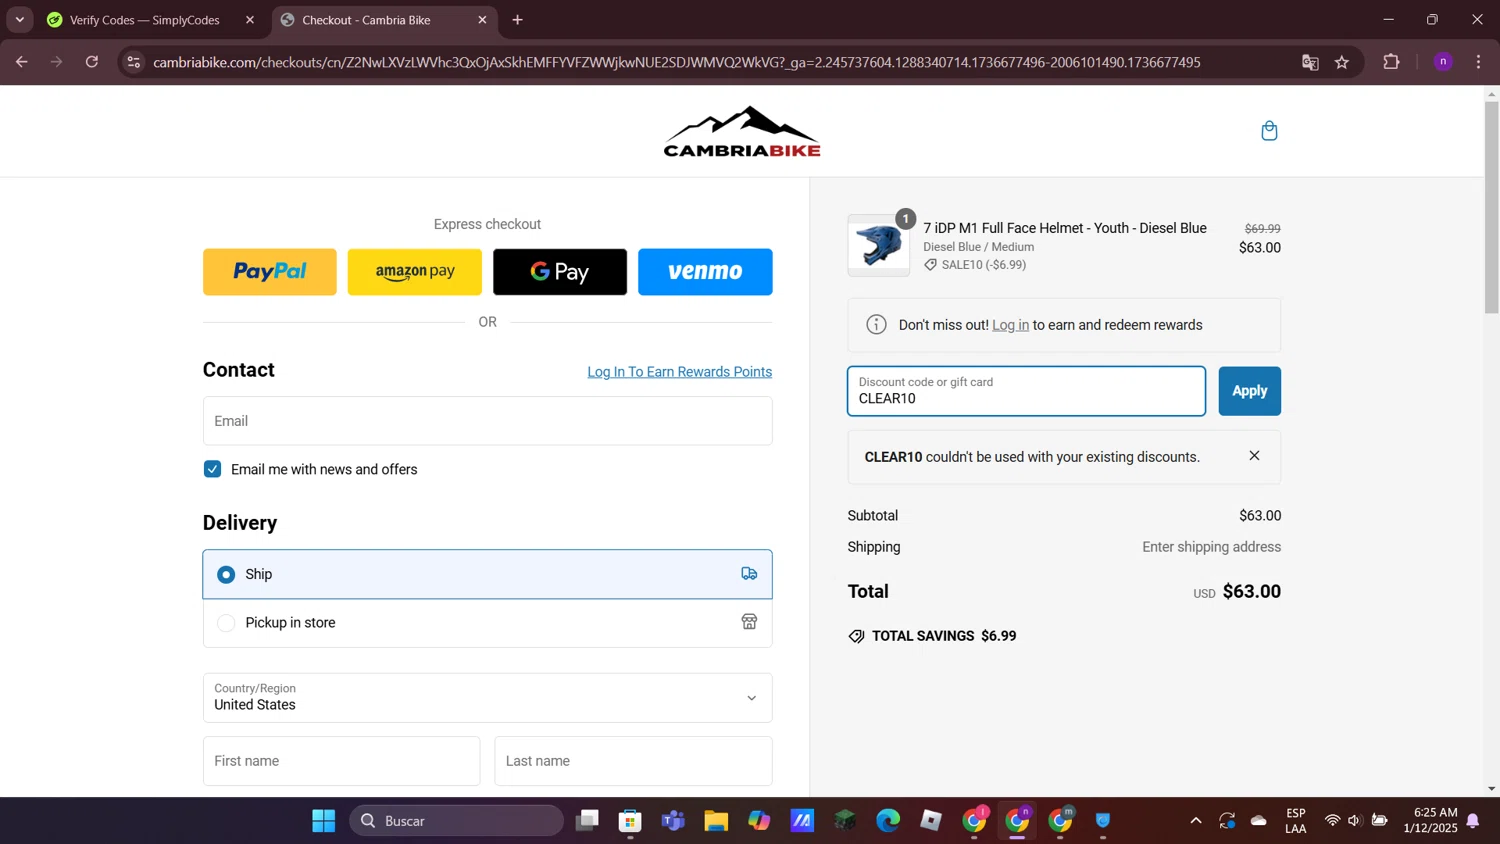Click the browser address bar URL

[676, 62]
